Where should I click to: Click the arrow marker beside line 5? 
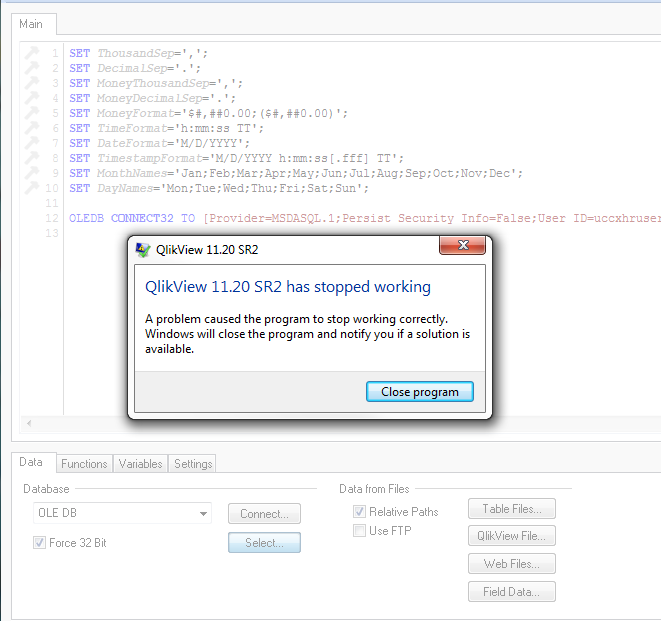[32, 112]
